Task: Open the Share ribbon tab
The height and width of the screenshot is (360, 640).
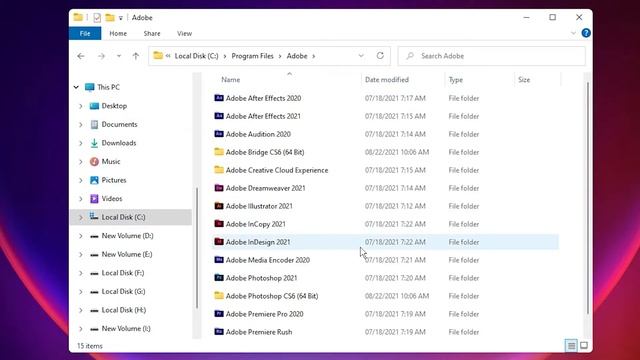Action: pyautogui.click(x=152, y=33)
